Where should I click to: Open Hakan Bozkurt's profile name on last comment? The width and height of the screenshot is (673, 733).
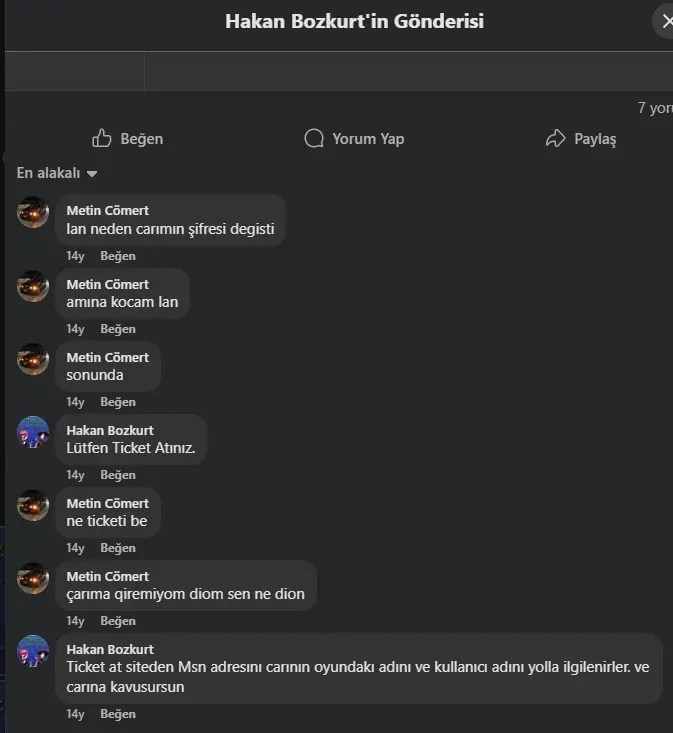pos(110,649)
